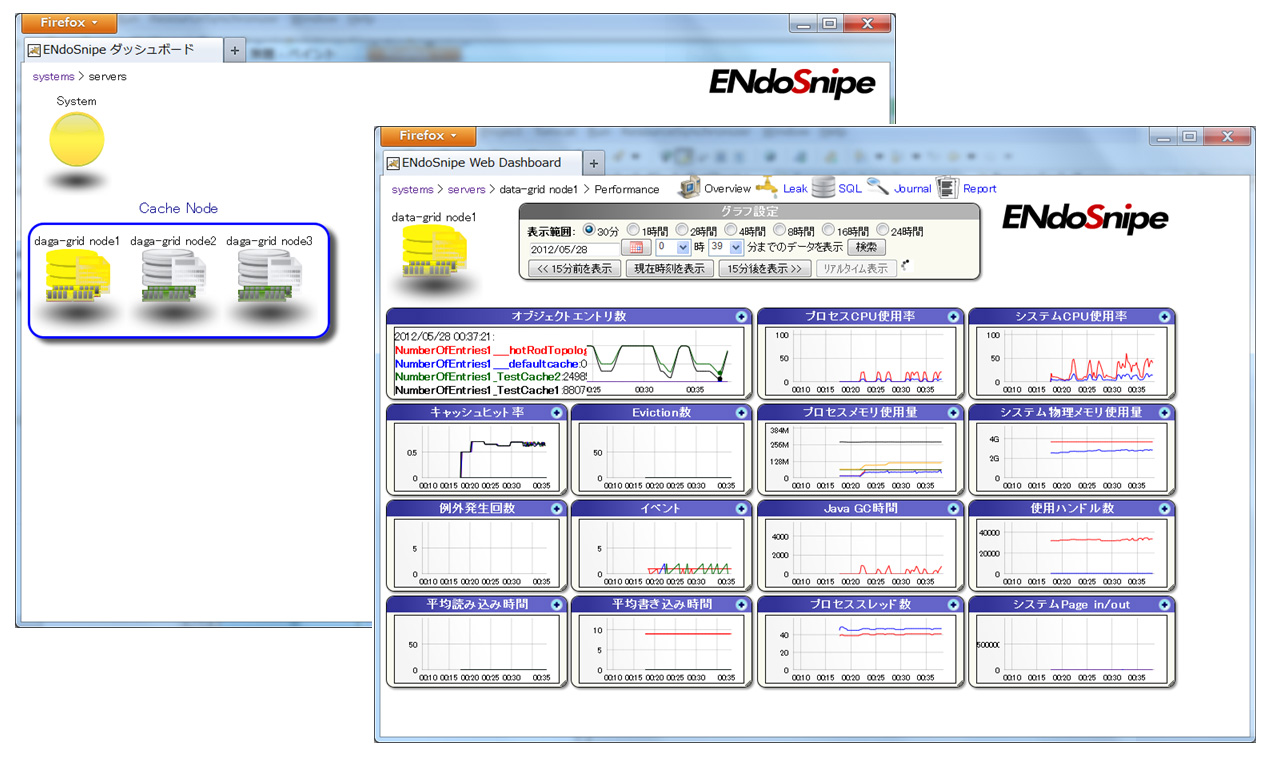Click the 検索 search button

coord(867,247)
